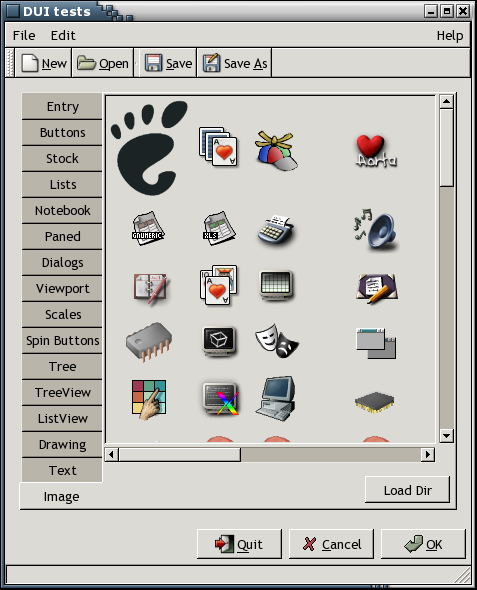Viewport: 477px width, 590px height.
Task: Click the overlapping windows icon
Action: pyautogui.click(x=376, y=343)
